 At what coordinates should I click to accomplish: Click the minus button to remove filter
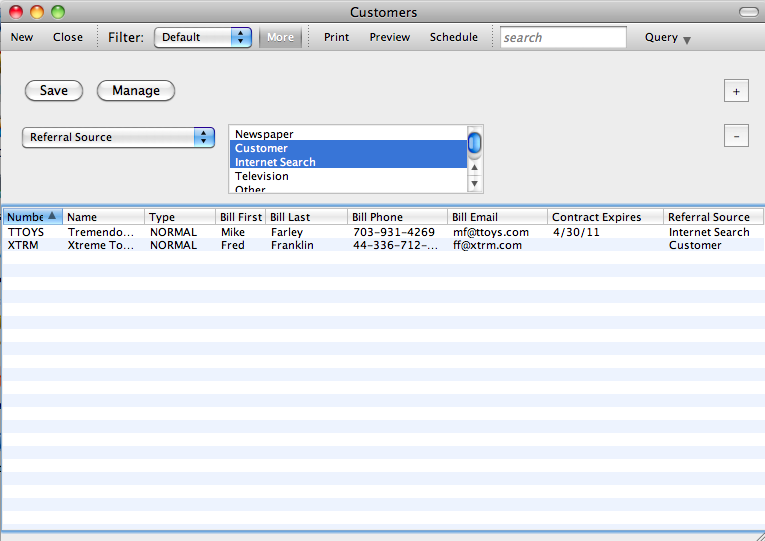pyautogui.click(x=736, y=135)
